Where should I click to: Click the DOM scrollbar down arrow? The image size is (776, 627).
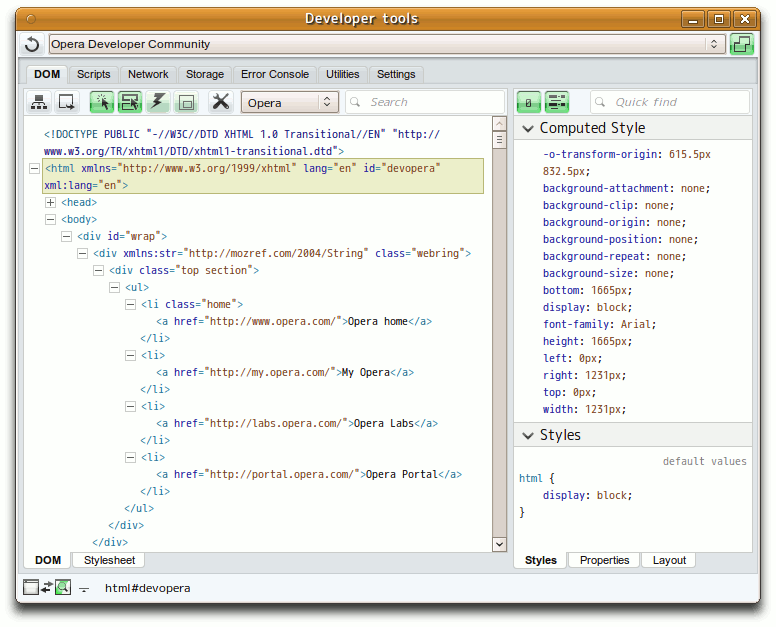click(499, 544)
